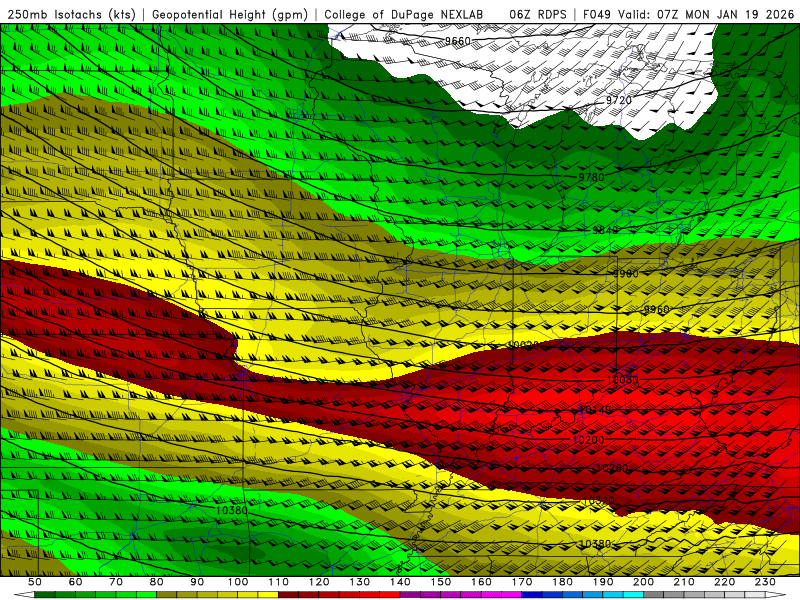Click the 220 value on the color scale
The image size is (800, 600).
(x=724, y=582)
